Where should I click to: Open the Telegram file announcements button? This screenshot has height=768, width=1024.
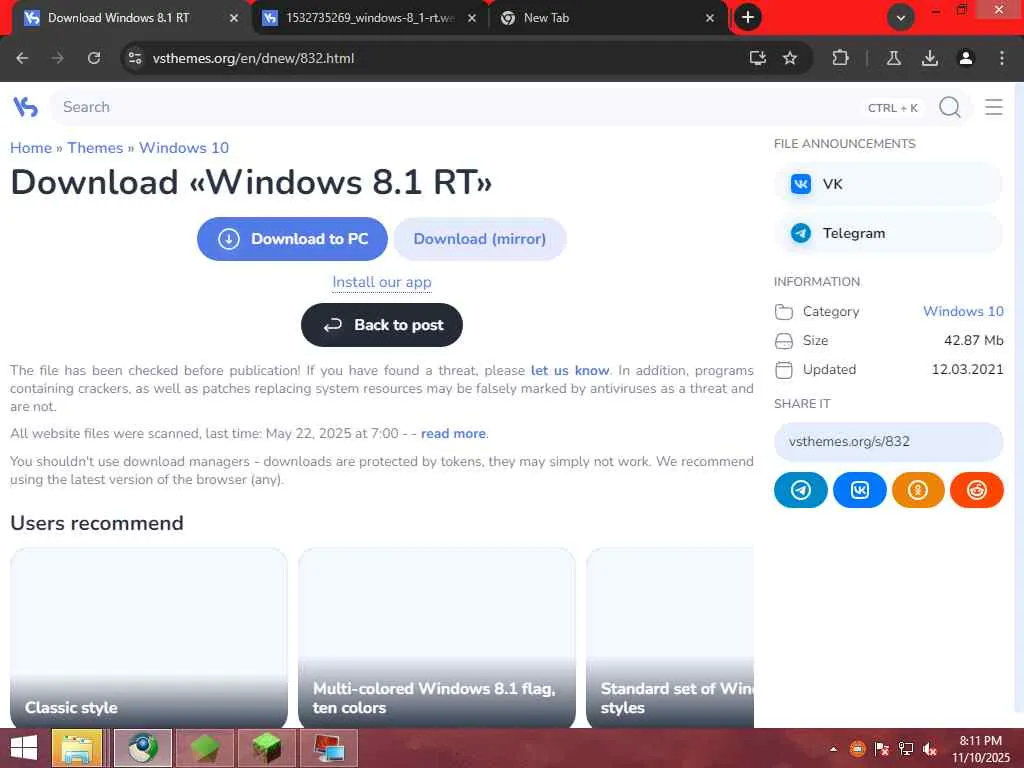[888, 233]
